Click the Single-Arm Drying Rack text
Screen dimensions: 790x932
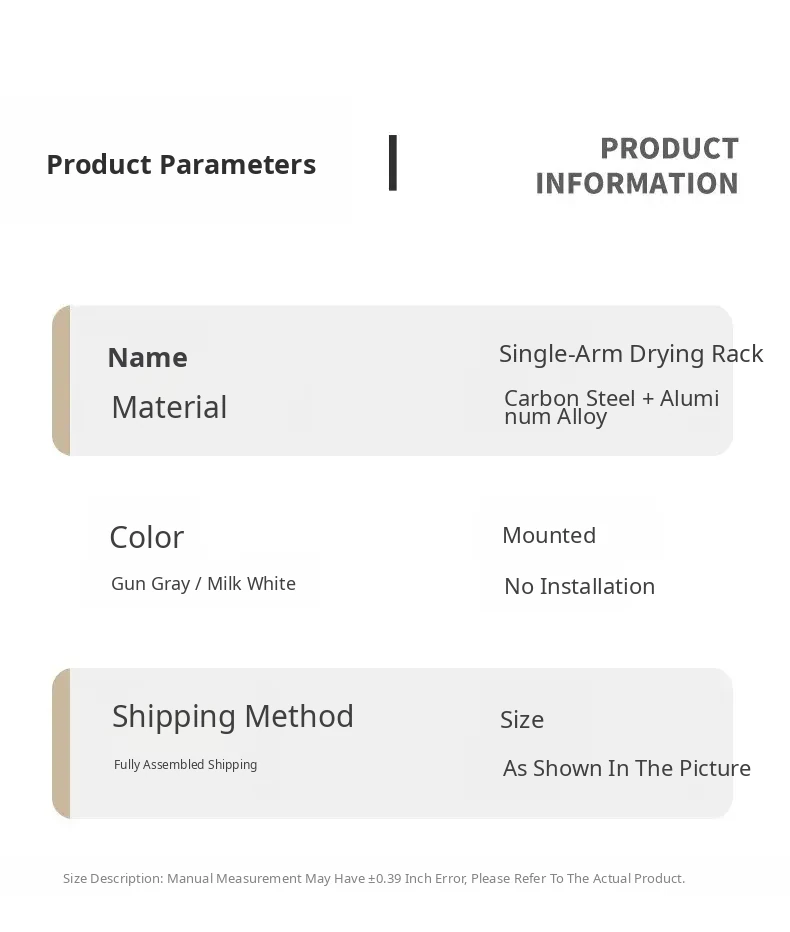tap(631, 354)
